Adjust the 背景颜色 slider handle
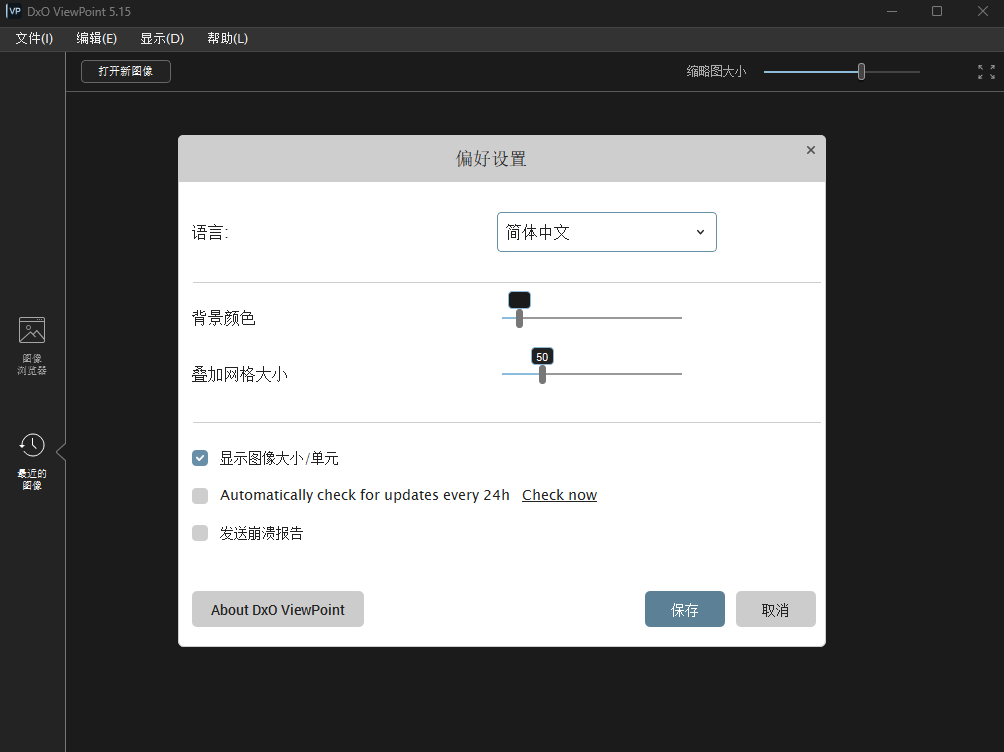1004x752 pixels. pos(519,318)
